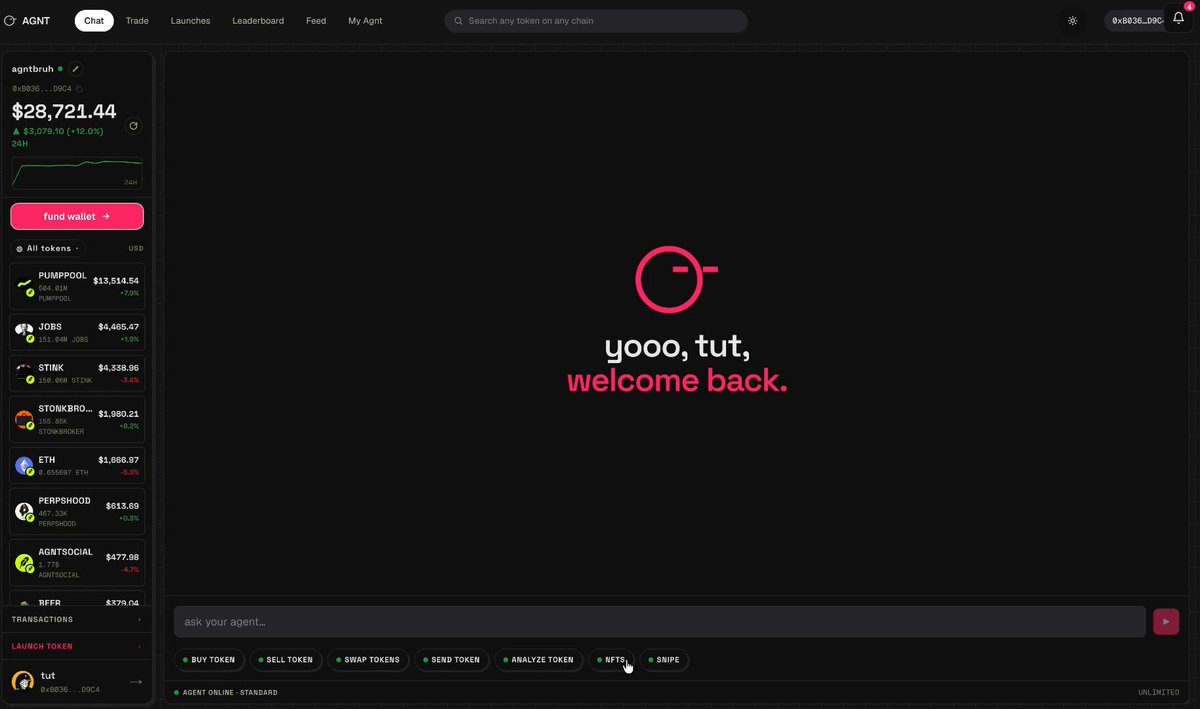This screenshot has width=1200, height=709.
Task: Click the $28,721.44 balance value
Action: [64, 111]
